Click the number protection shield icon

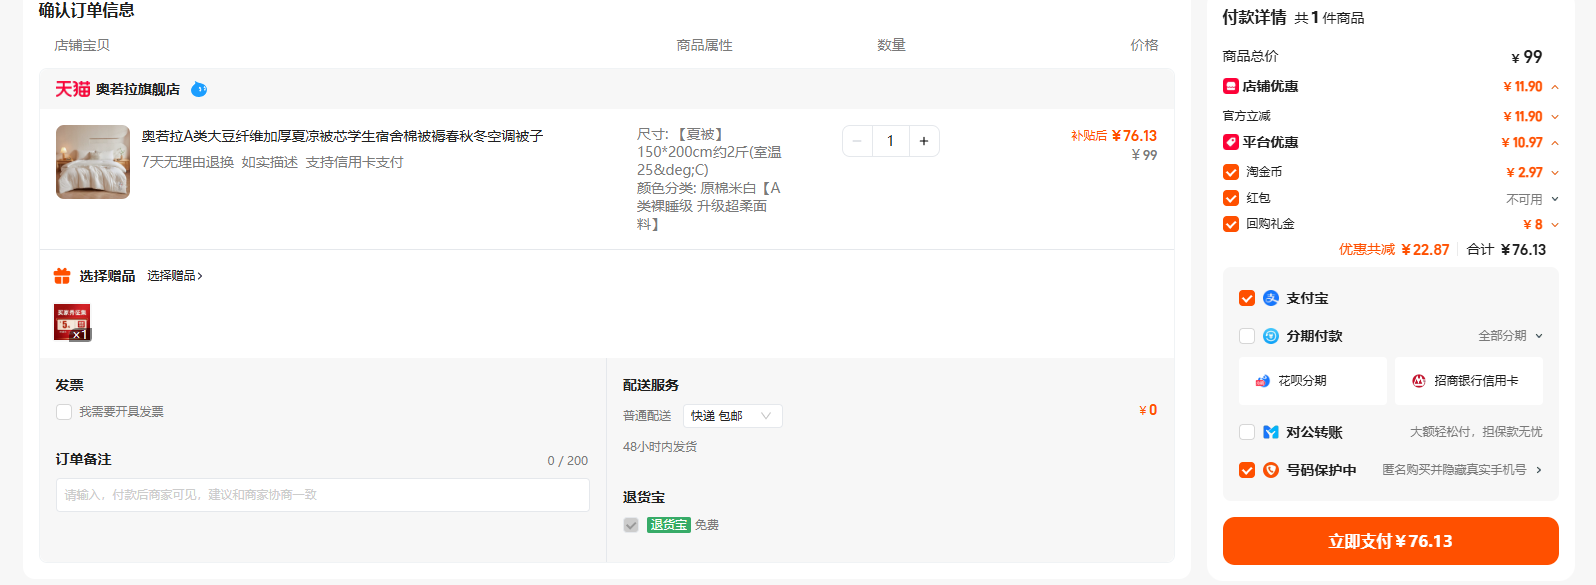(x=1271, y=470)
